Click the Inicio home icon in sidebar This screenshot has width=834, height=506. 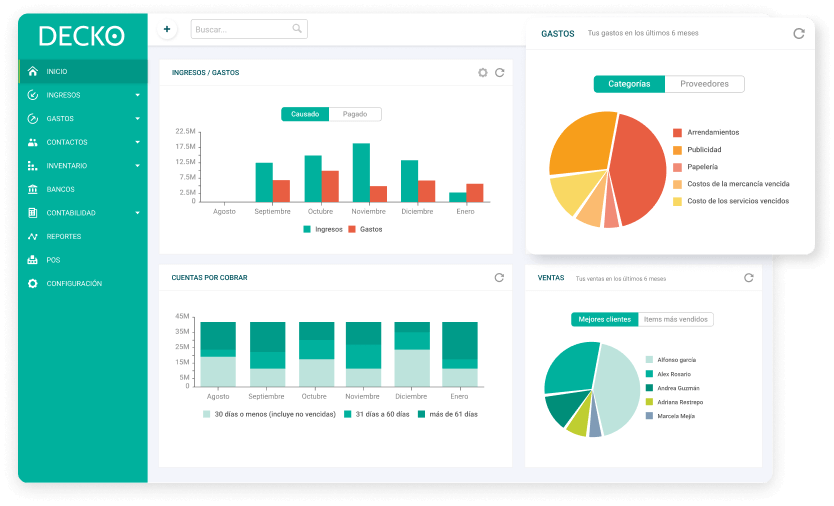[33, 72]
